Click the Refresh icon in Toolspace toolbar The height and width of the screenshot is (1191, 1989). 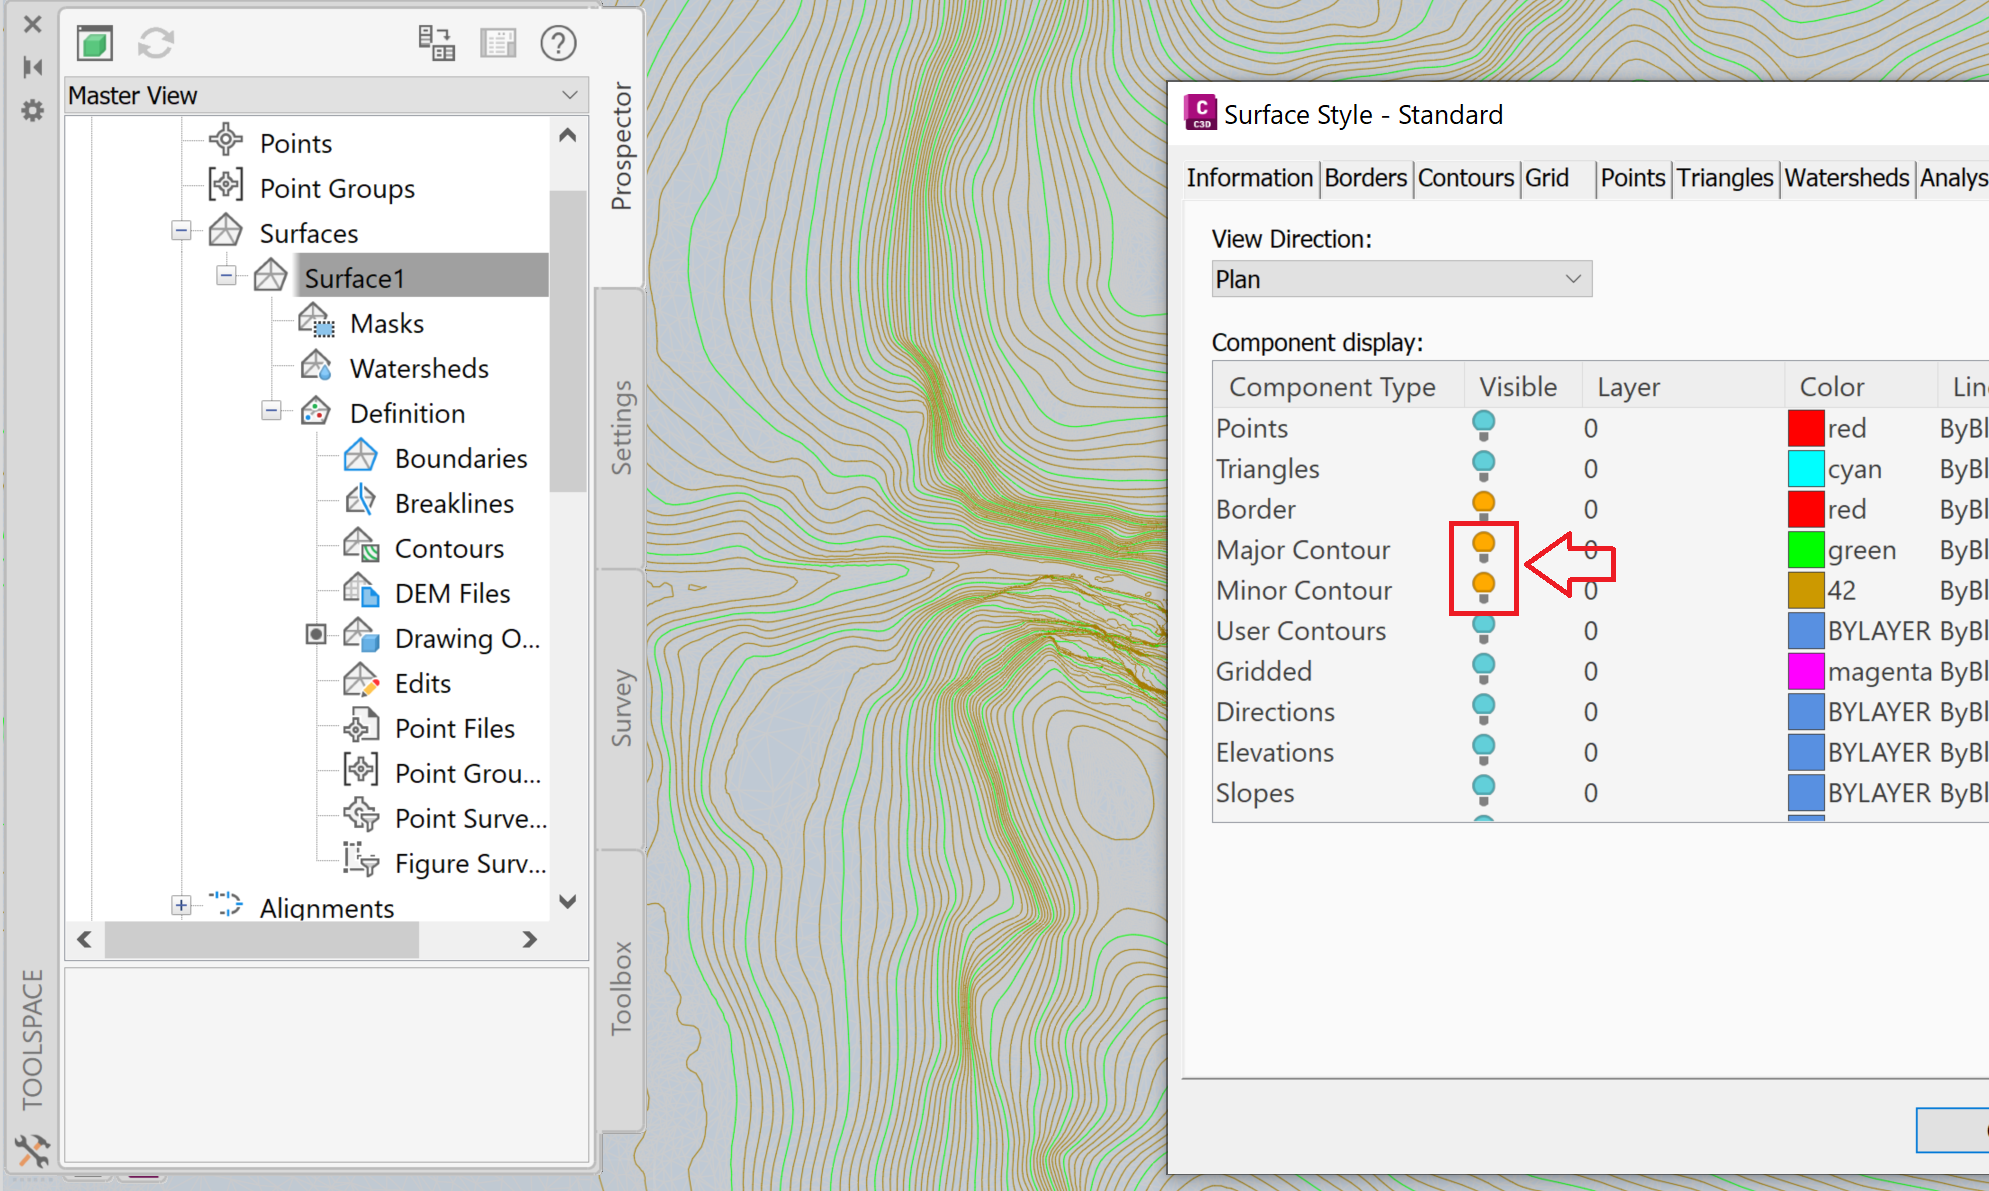[157, 44]
